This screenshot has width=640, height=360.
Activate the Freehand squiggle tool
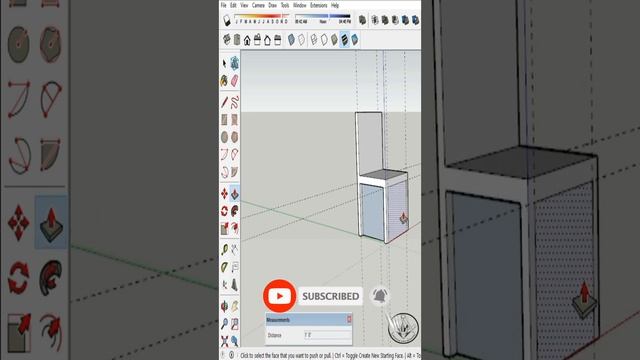(235, 102)
